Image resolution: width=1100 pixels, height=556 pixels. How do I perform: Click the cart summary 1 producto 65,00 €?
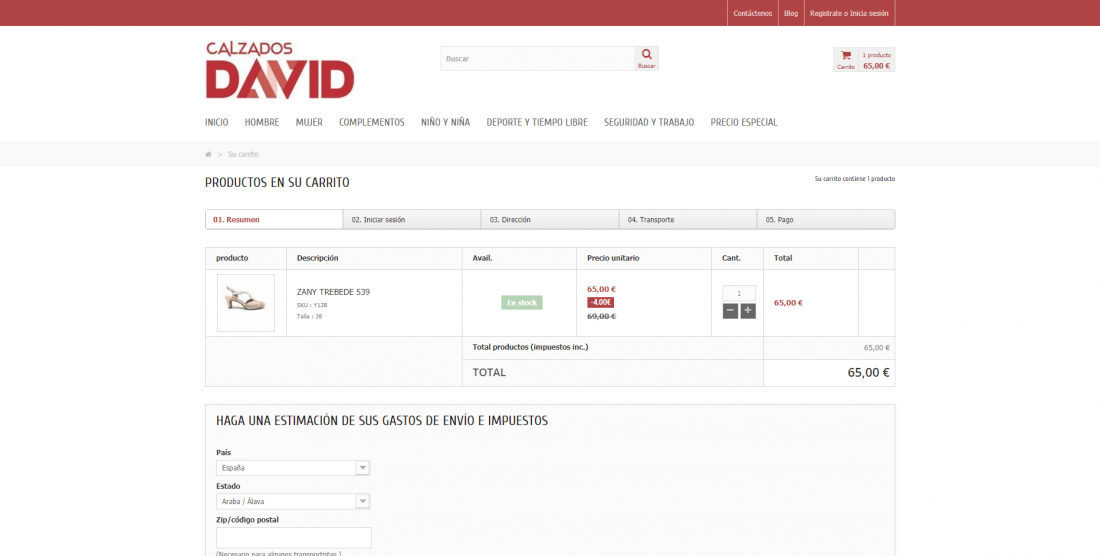pyautogui.click(x=876, y=60)
